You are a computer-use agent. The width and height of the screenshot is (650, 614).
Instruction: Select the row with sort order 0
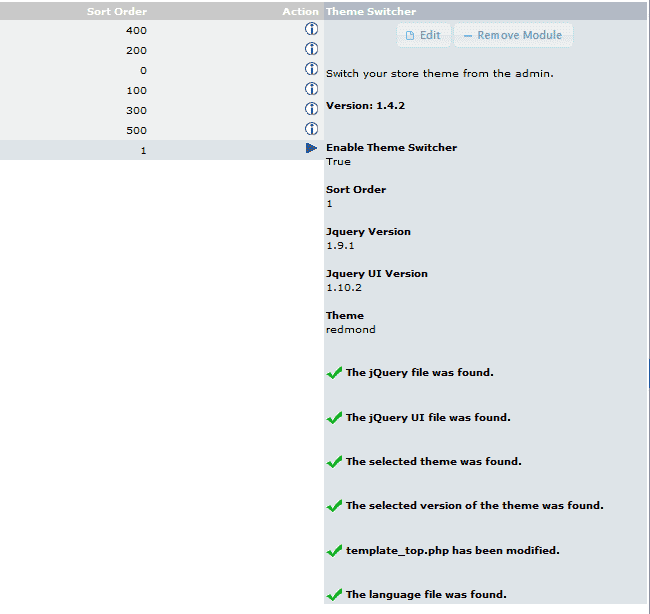click(x=162, y=70)
